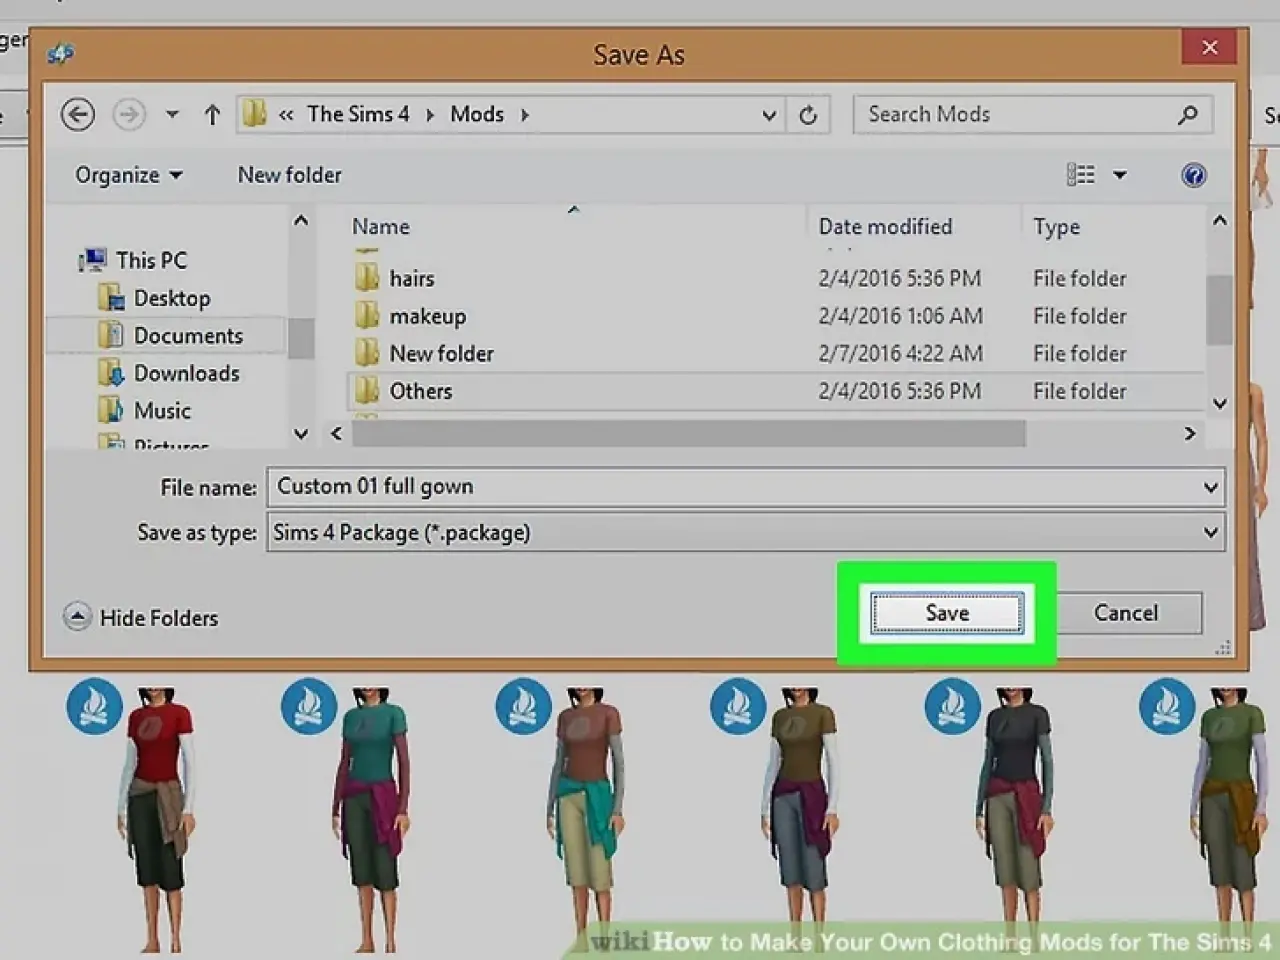
Task: Open the Organize menu
Action: [x=128, y=175]
